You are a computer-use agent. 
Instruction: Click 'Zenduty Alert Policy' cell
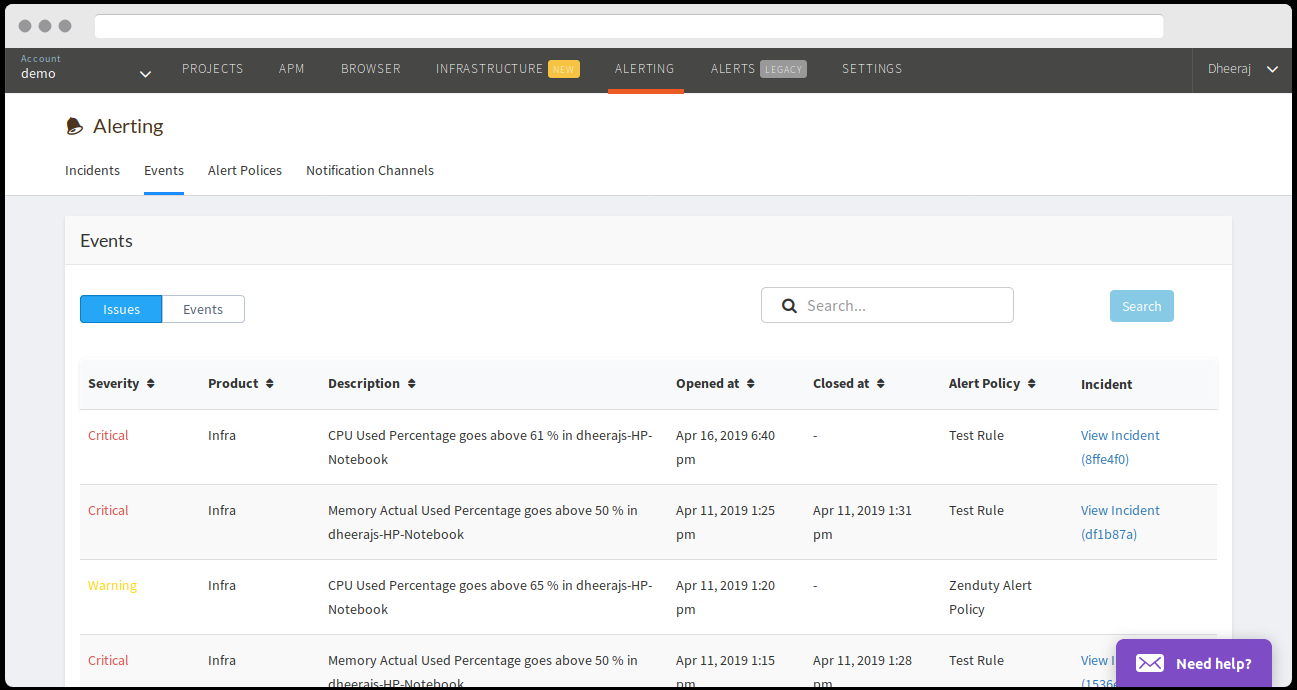click(x=990, y=598)
